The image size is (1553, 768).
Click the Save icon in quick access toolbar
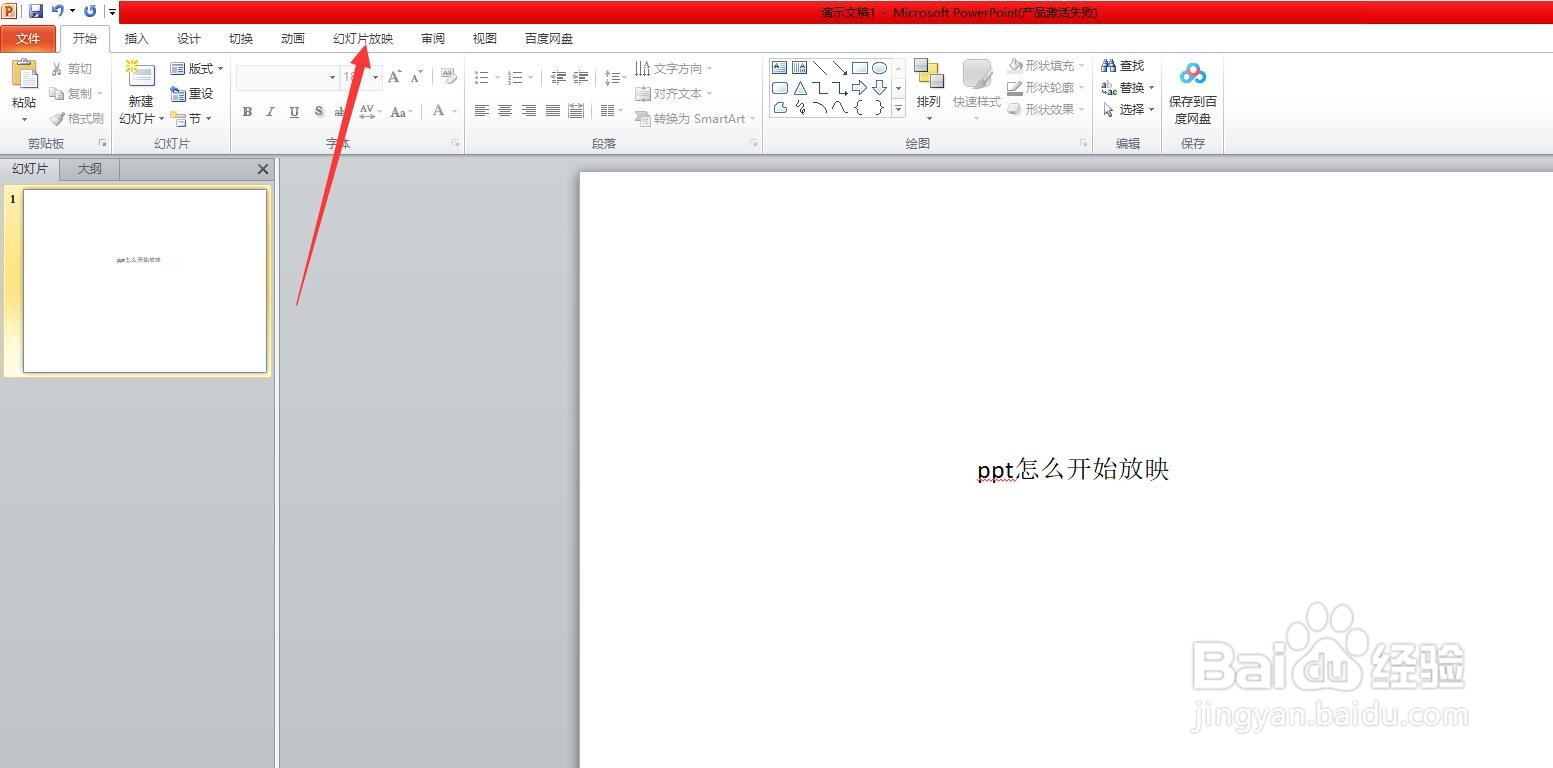point(36,11)
